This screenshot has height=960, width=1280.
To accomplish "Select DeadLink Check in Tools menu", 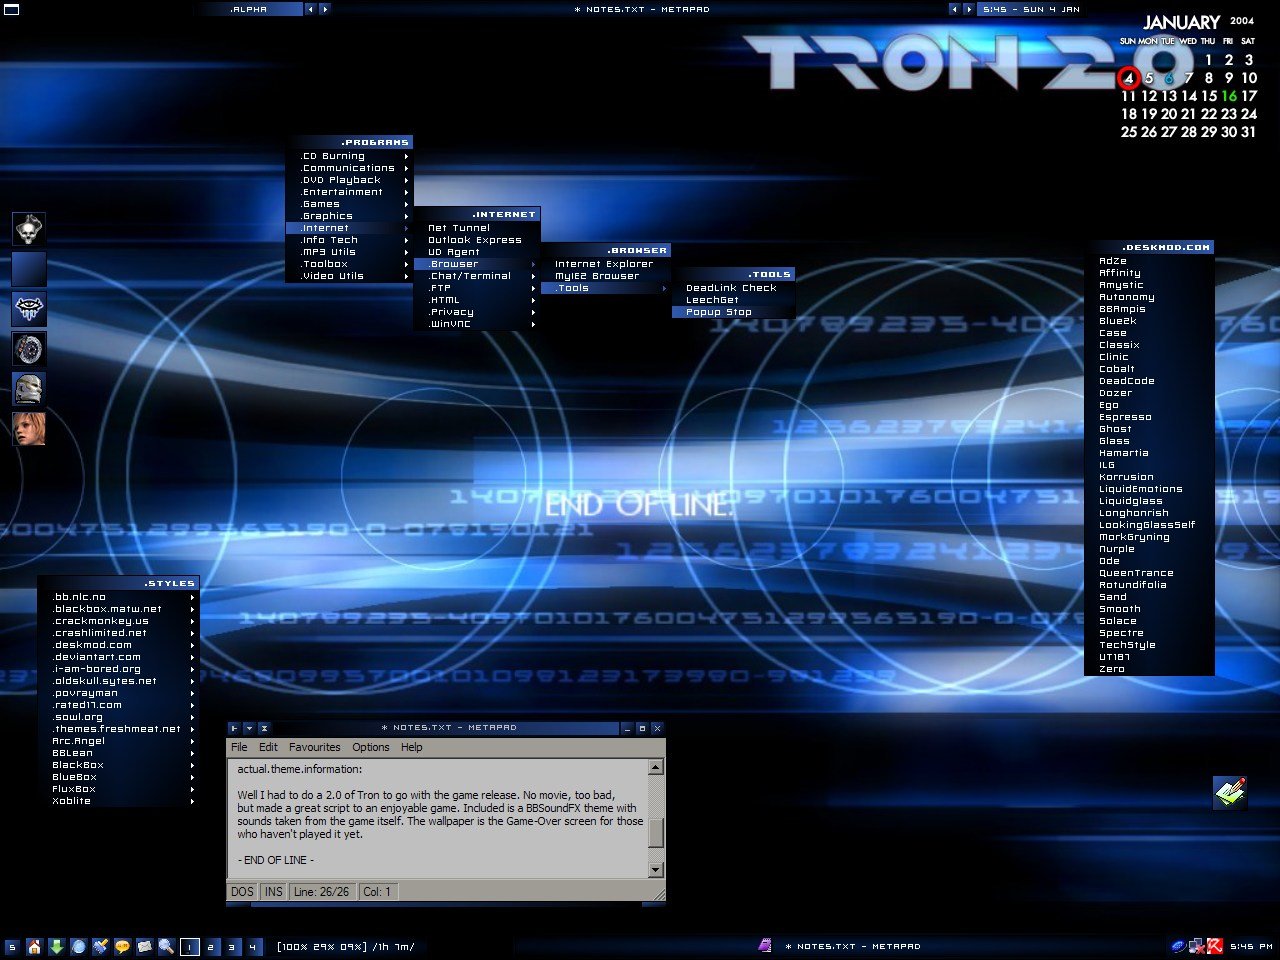I will (734, 288).
